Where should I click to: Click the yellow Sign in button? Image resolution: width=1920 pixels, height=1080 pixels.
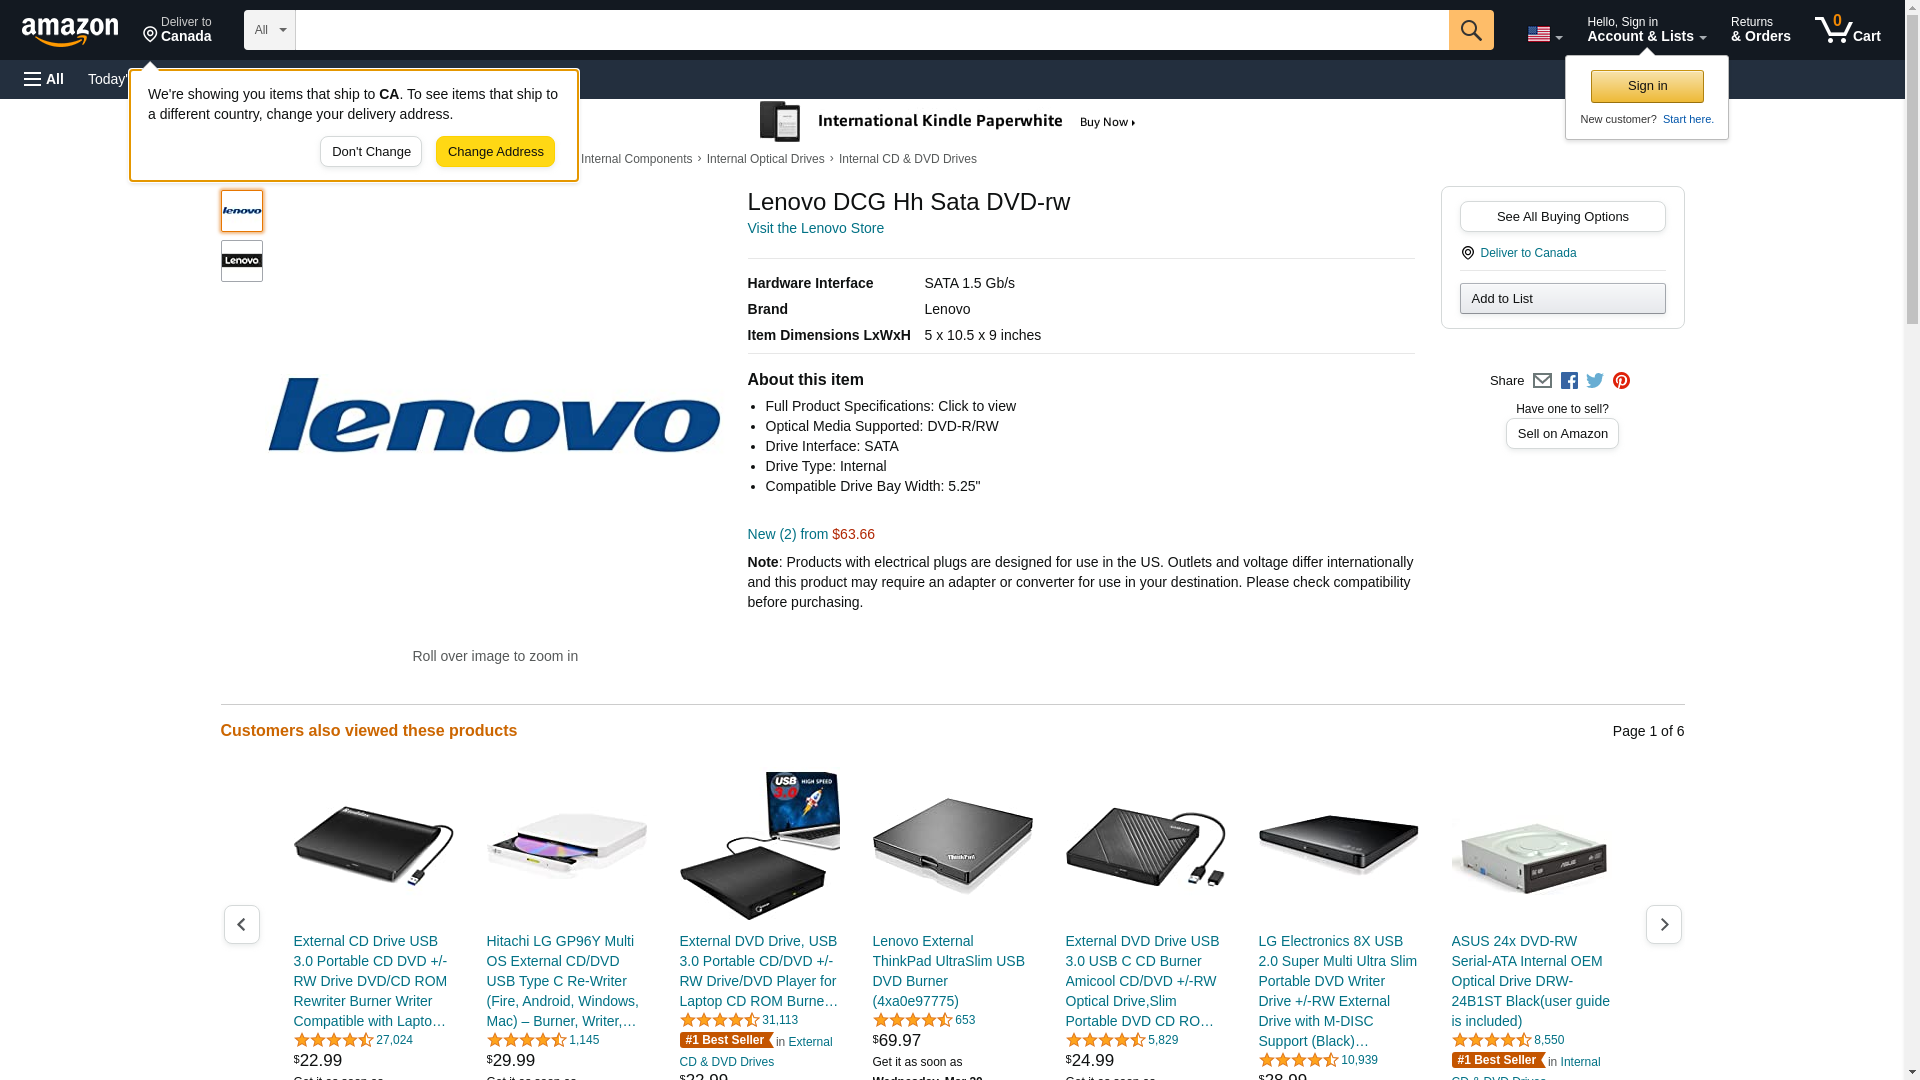(1647, 86)
